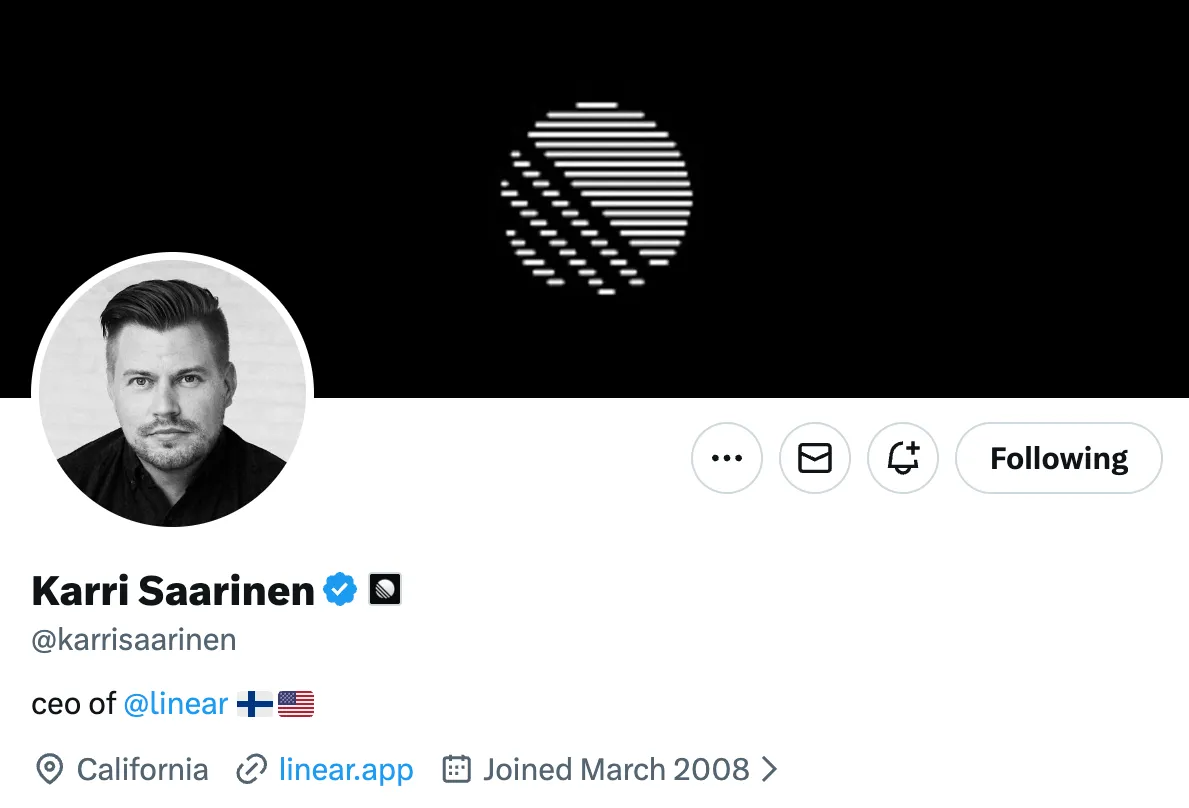Click the Linear affiliation badge beside the name
Screen dimensions: 1189x808
pos(385,590)
